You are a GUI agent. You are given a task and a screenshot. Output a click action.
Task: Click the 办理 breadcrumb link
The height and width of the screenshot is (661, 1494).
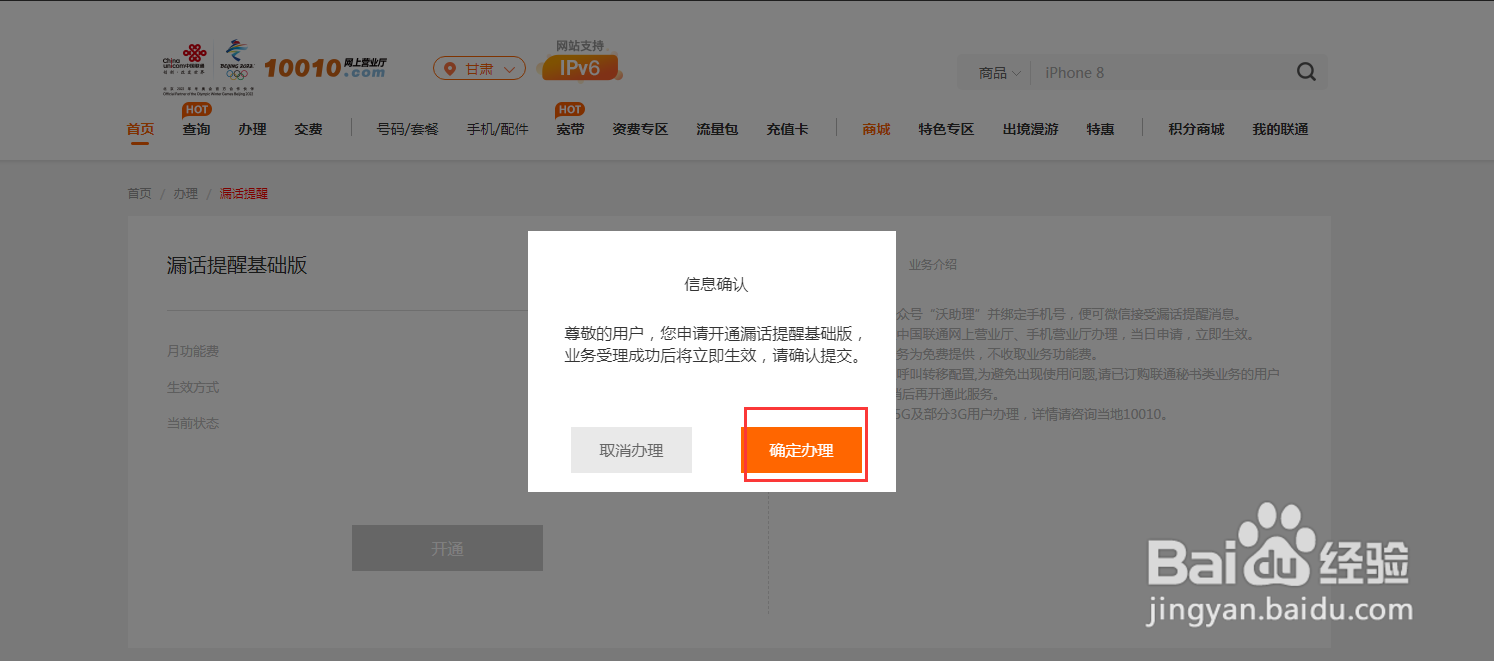point(185,193)
